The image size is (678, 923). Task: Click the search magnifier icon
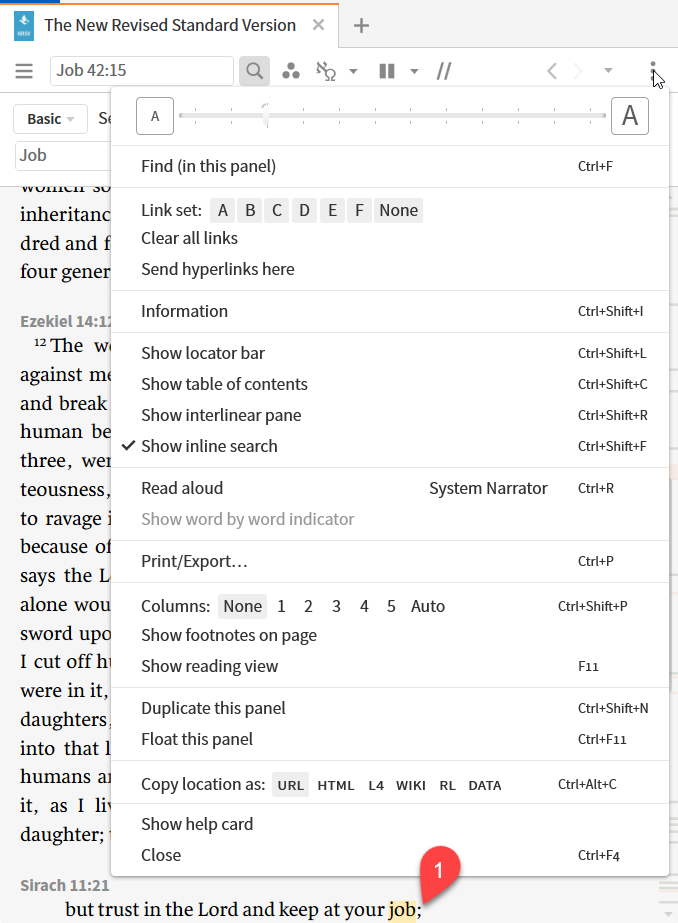254,71
